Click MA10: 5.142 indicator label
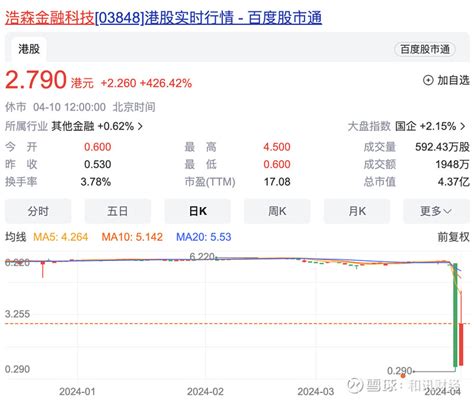474x400 pixels. [x=132, y=237]
